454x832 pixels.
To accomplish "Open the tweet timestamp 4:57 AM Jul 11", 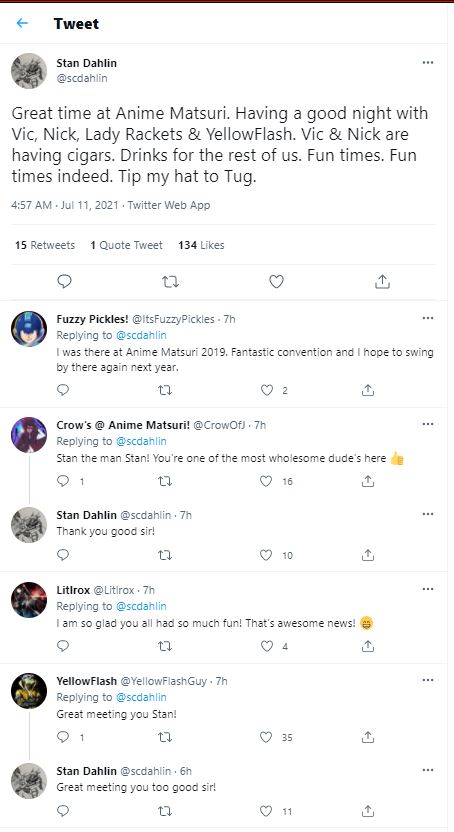I will tap(65, 205).
